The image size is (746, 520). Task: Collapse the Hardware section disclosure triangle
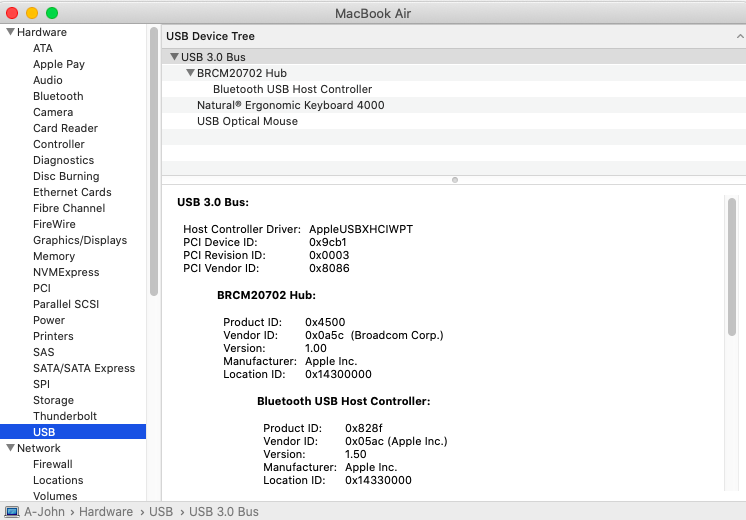(10, 32)
